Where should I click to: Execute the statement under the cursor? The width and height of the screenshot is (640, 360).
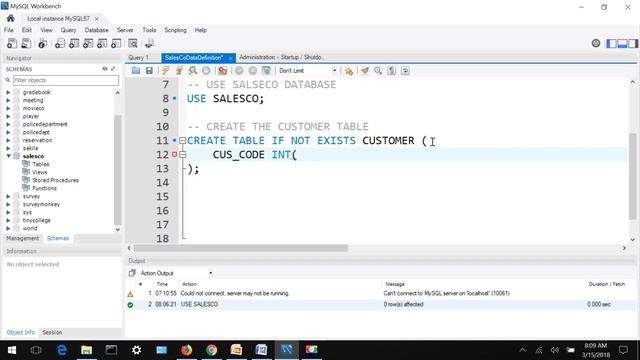point(179,71)
